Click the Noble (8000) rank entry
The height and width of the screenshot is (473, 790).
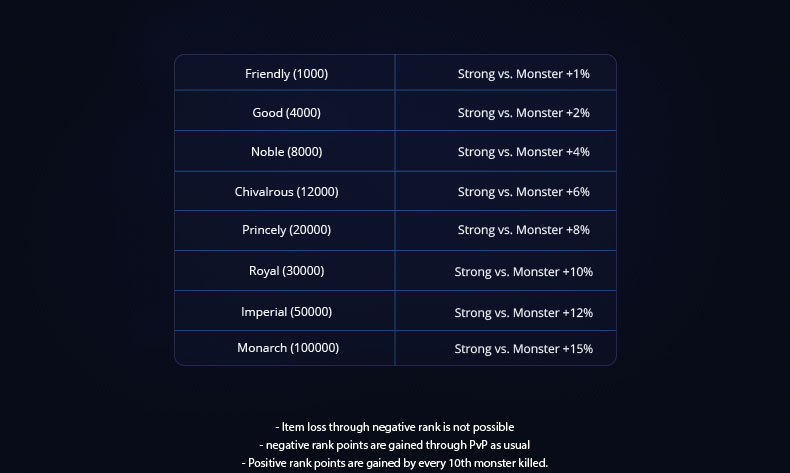pyautogui.click(x=286, y=152)
